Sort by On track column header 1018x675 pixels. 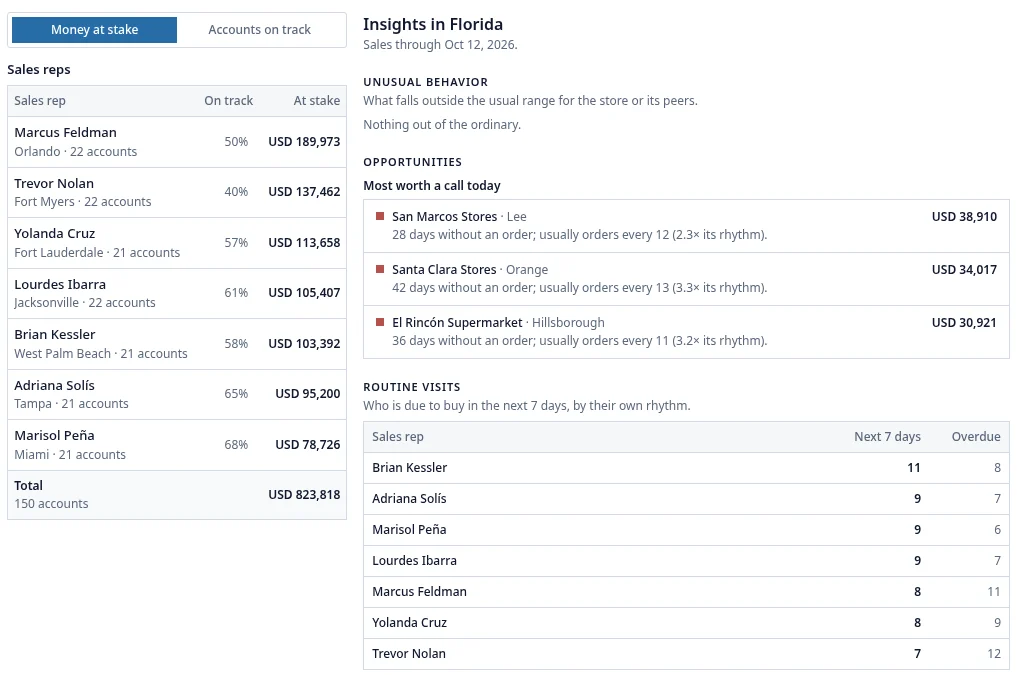[229, 101]
